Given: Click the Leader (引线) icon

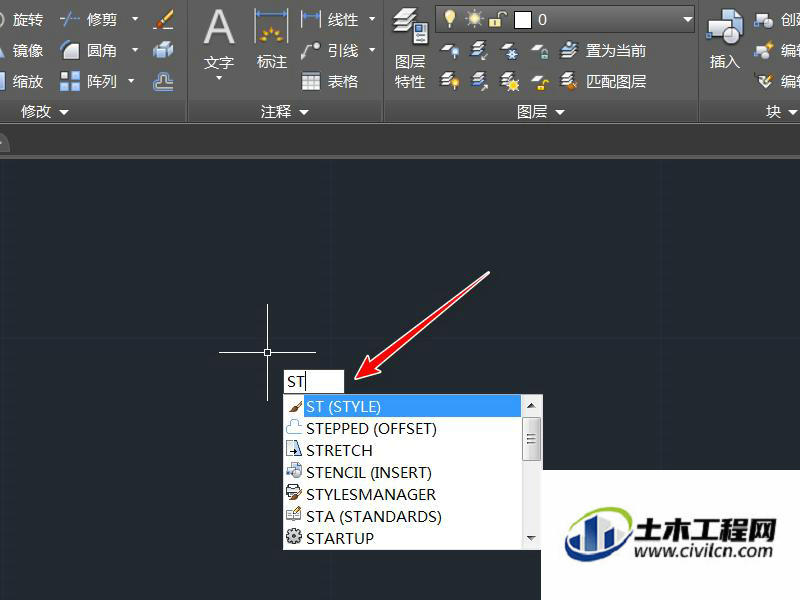Looking at the screenshot, I should 311,51.
